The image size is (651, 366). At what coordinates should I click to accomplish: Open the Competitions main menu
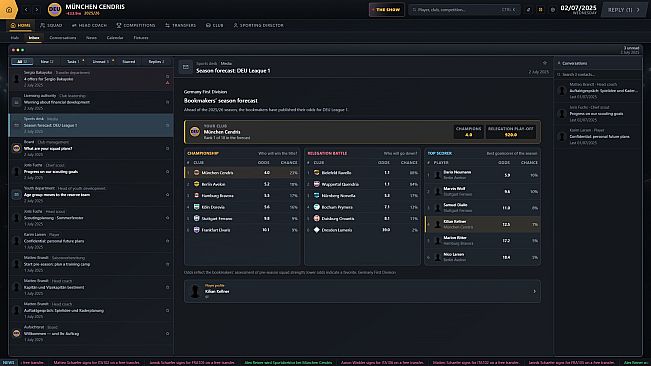[136, 25]
